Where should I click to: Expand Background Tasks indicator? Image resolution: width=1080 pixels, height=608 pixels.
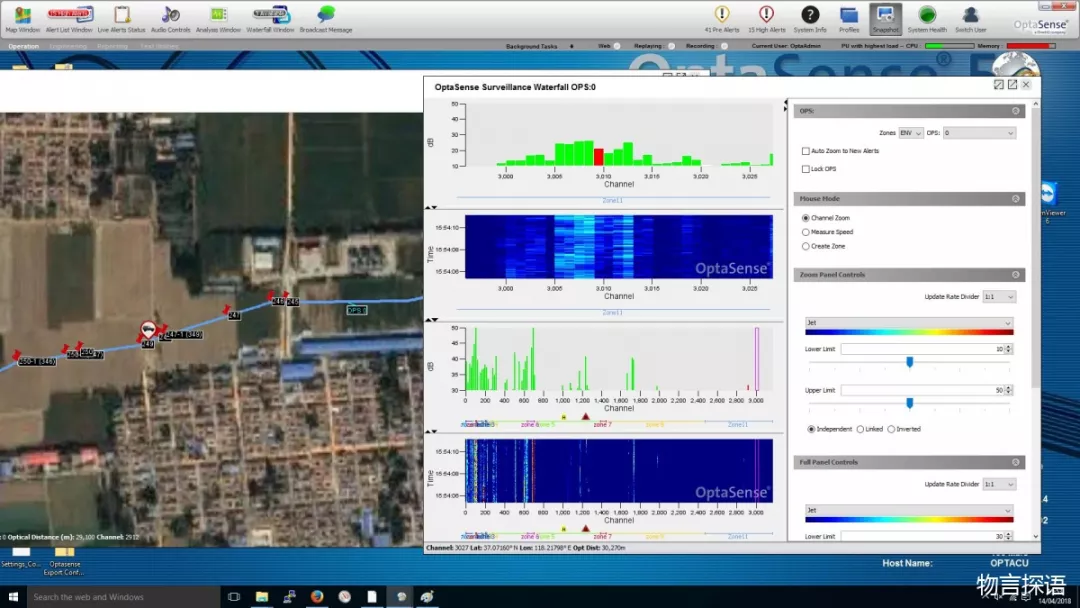pos(571,46)
